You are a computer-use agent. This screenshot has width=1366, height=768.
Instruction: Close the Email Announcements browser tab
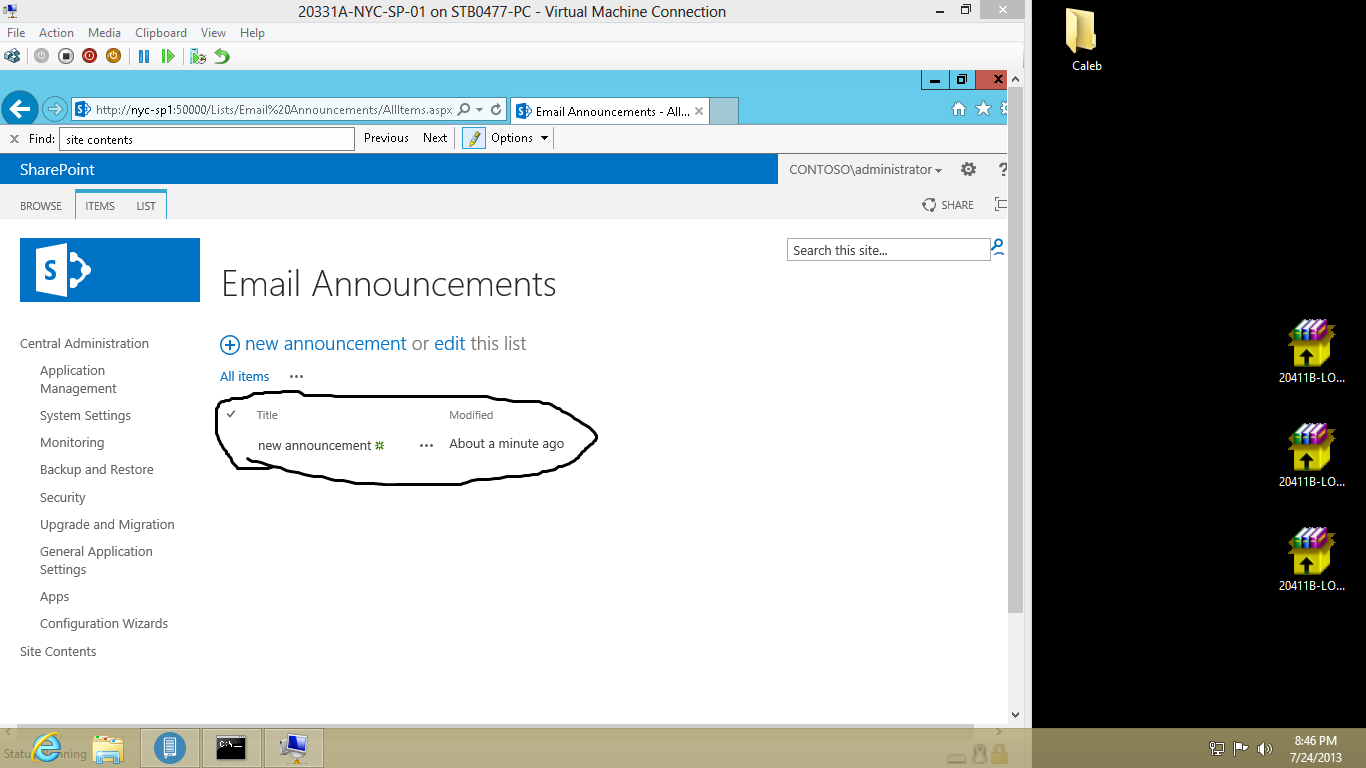tap(699, 111)
